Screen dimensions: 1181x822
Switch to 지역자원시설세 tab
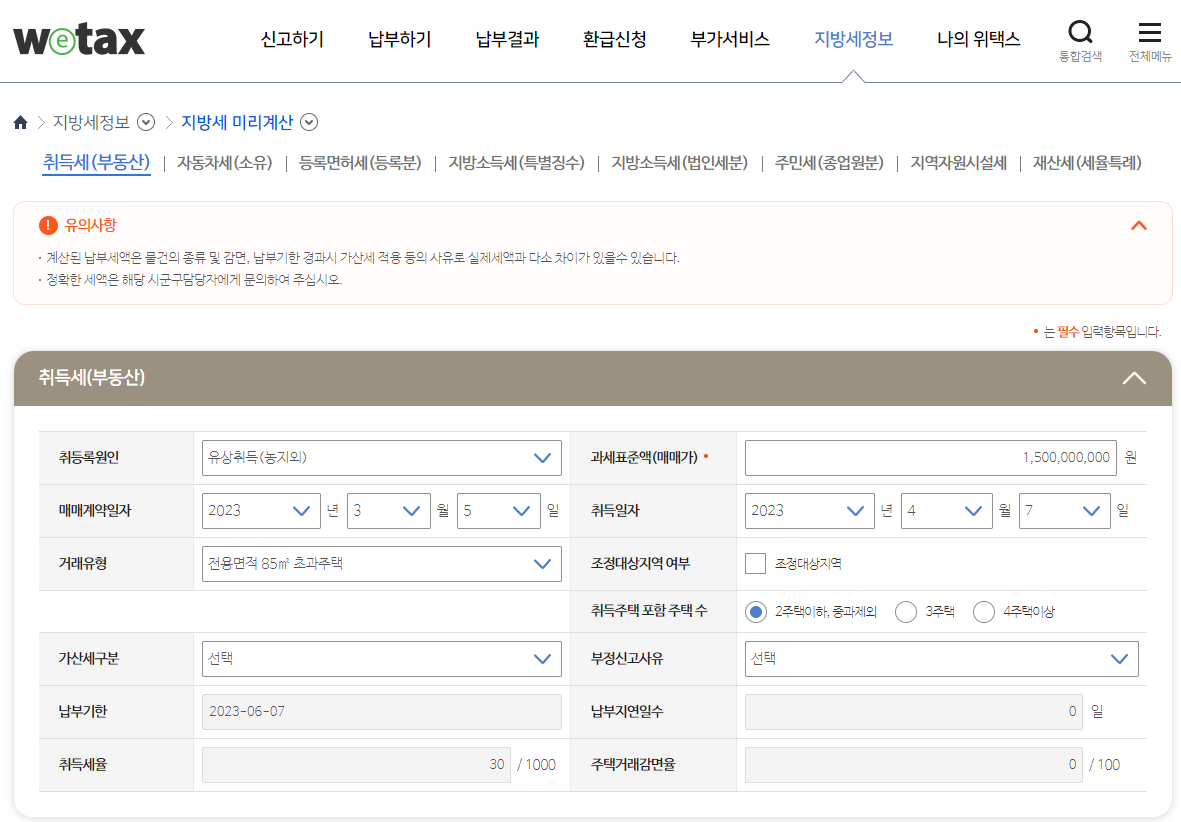(x=958, y=163)
